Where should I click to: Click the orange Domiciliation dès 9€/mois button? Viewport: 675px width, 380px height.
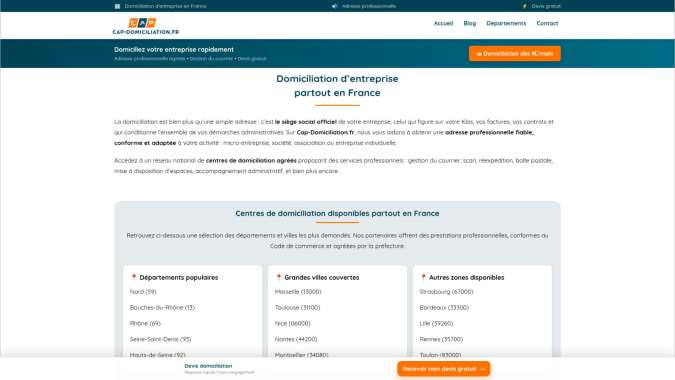514,53
